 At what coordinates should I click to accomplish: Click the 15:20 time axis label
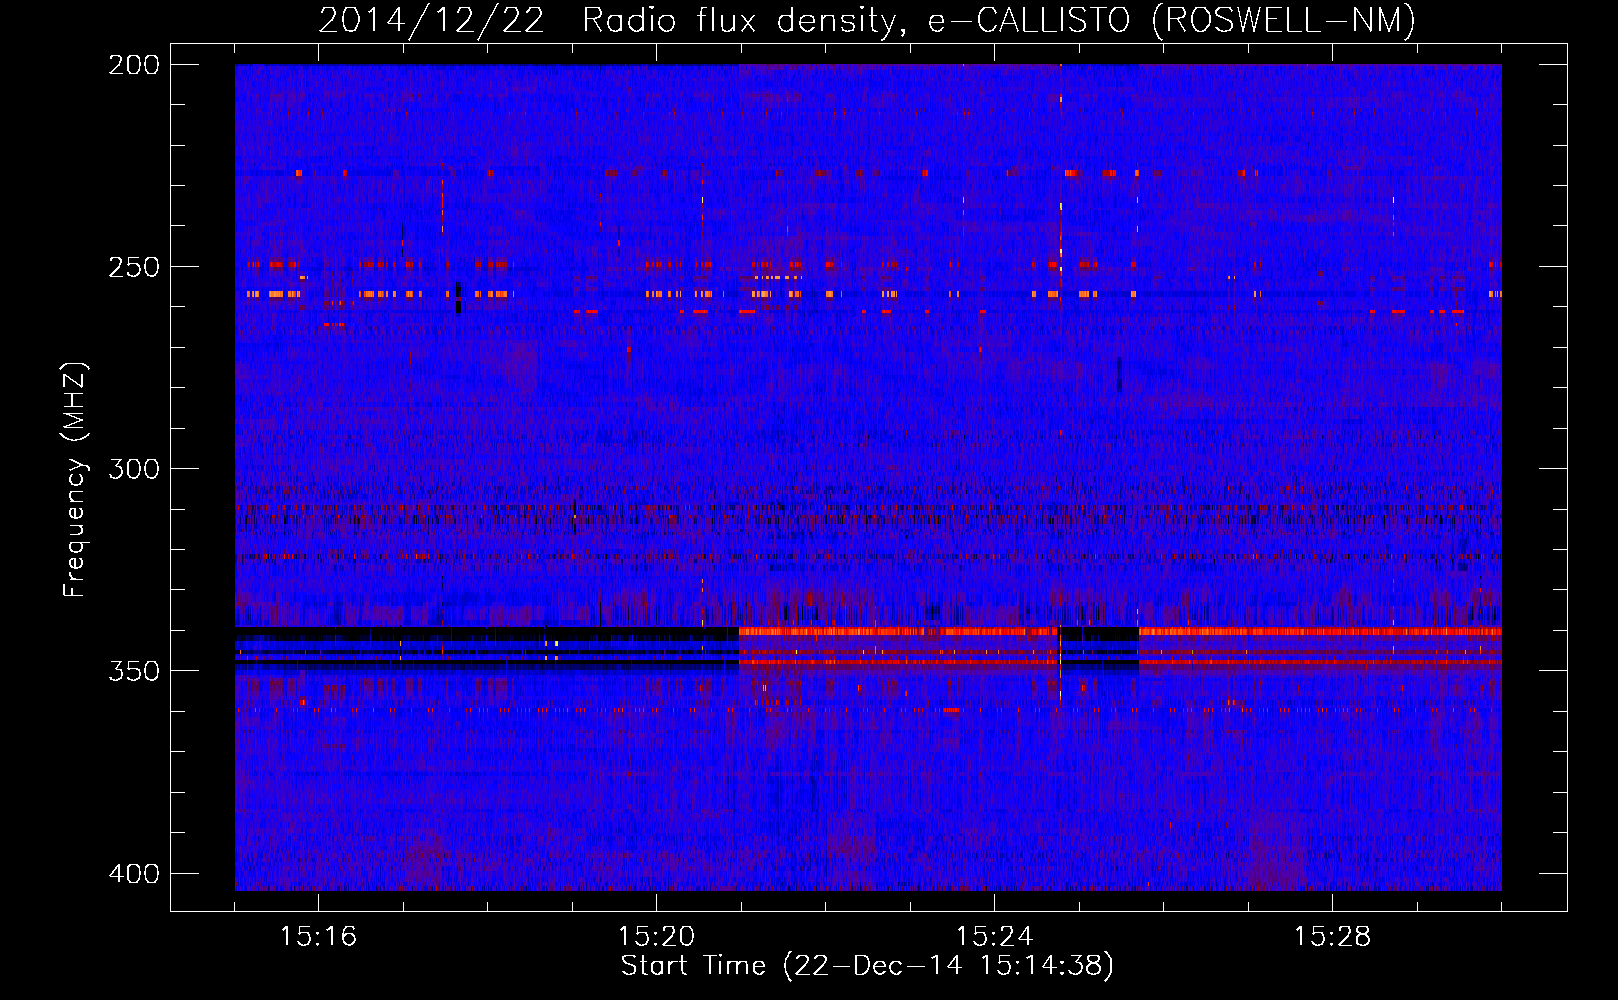(x=656, y=937)
